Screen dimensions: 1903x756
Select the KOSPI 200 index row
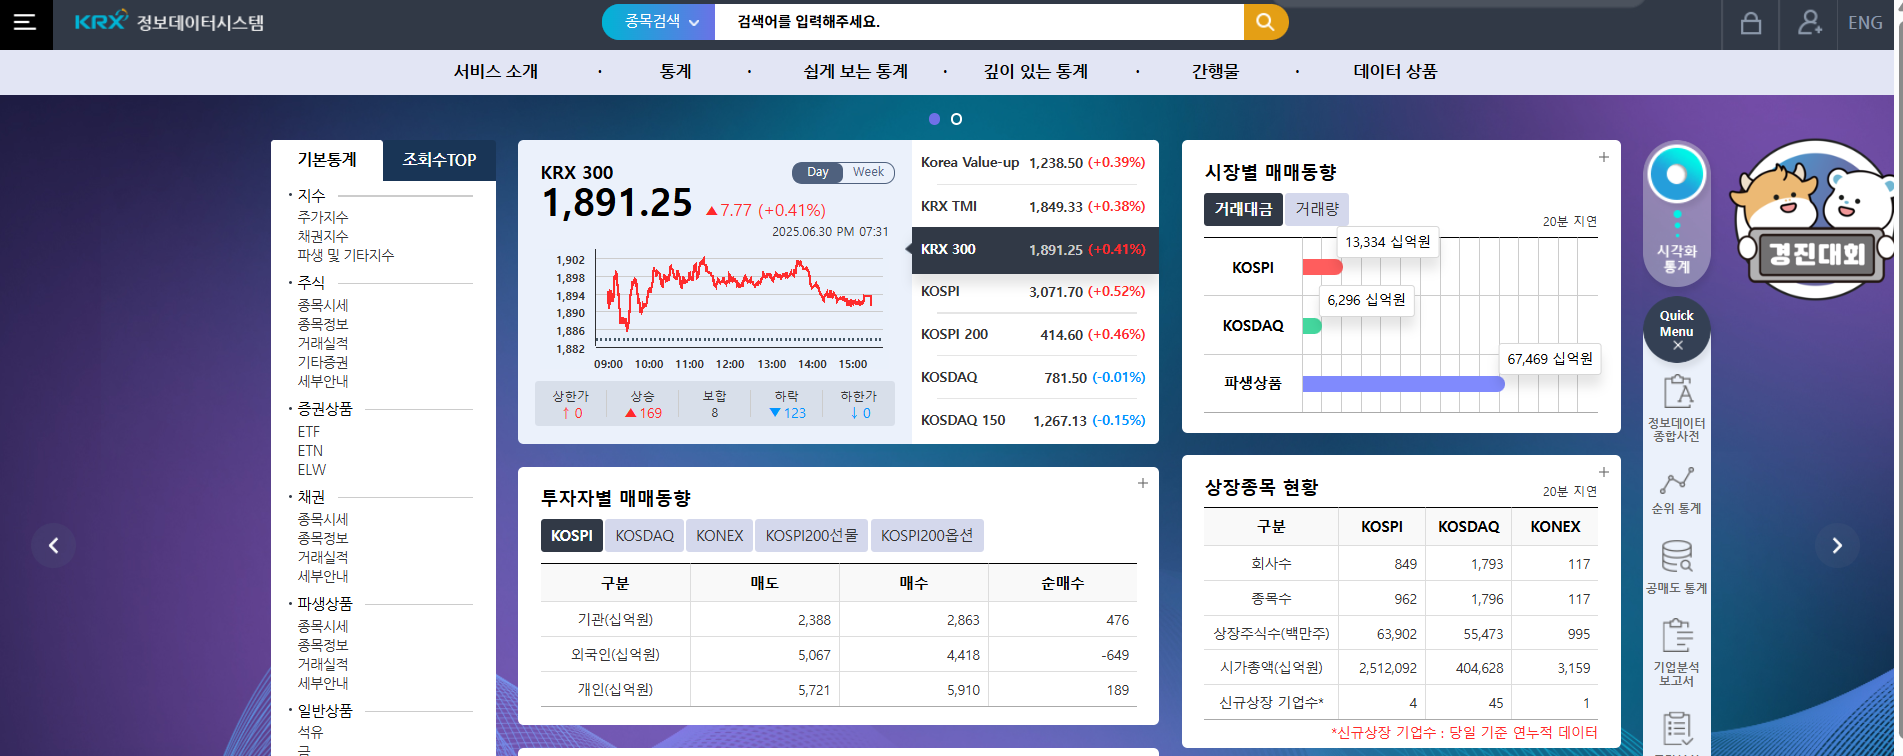(1034, 334)
